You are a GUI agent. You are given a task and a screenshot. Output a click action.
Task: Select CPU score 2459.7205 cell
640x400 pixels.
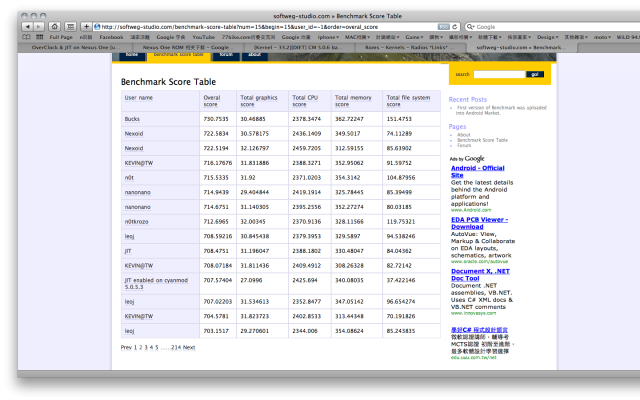(x=307, y=148)
